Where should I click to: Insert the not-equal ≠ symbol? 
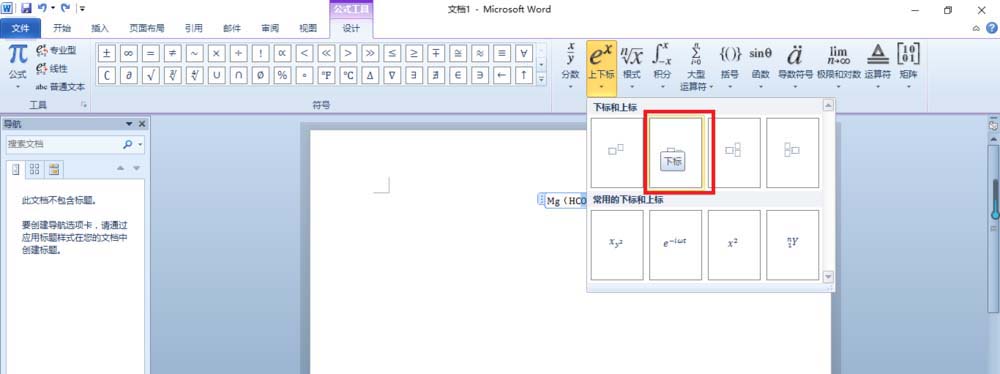[172, 53]
